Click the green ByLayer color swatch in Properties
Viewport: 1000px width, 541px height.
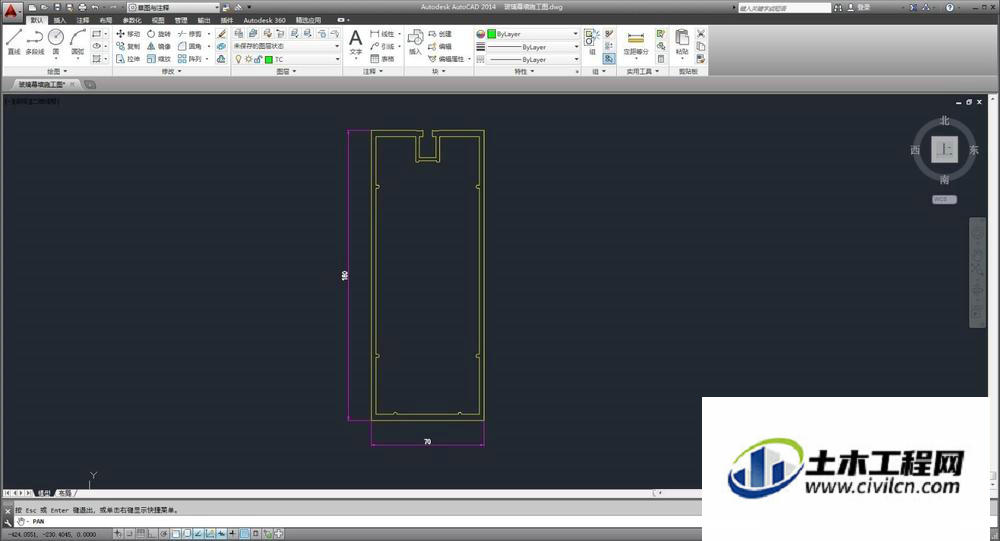click(492, 34)
